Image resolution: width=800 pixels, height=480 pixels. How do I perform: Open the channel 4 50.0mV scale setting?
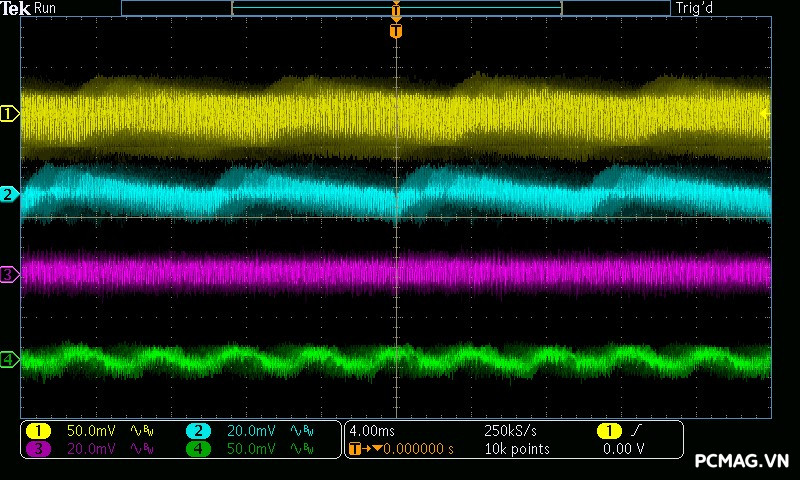250,449
